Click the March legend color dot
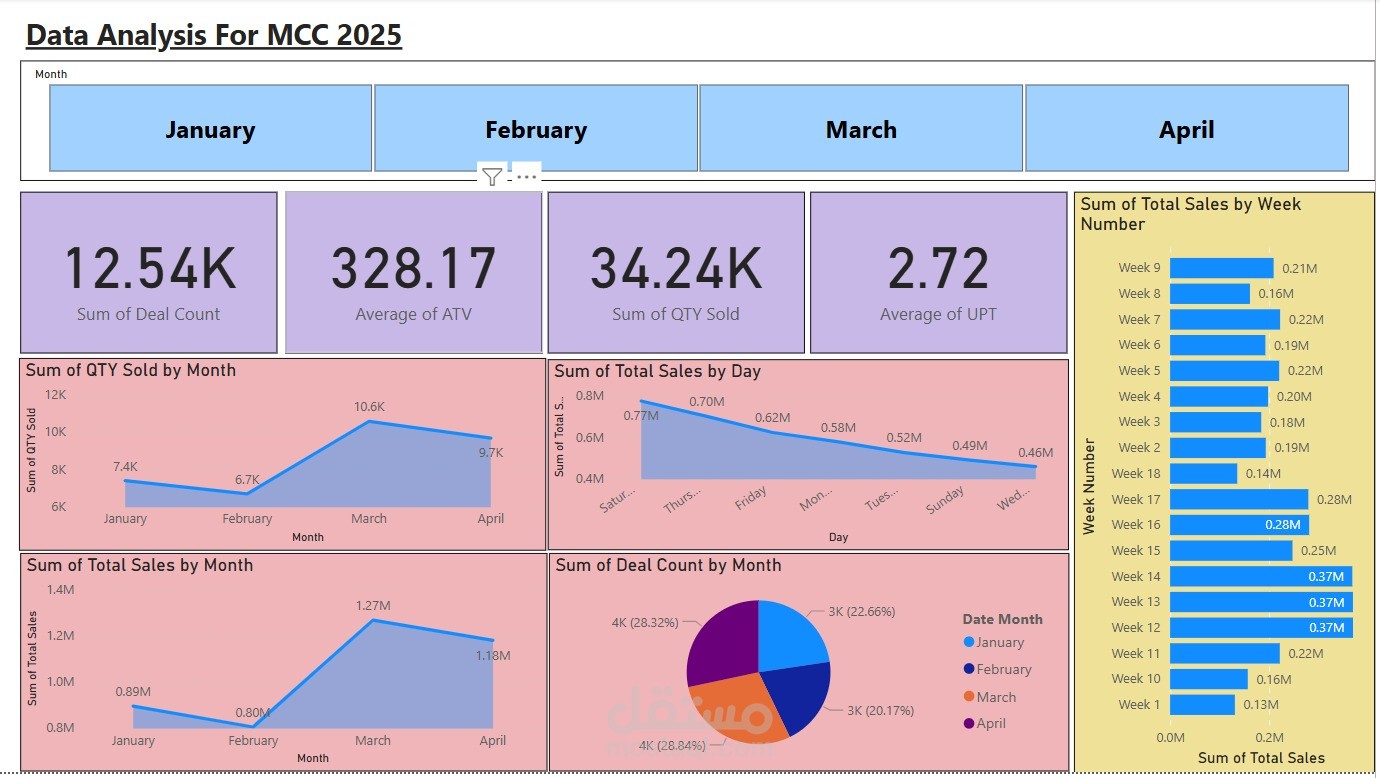The height and width of the screenshot is (778, 1380). [x=969, y=697]
